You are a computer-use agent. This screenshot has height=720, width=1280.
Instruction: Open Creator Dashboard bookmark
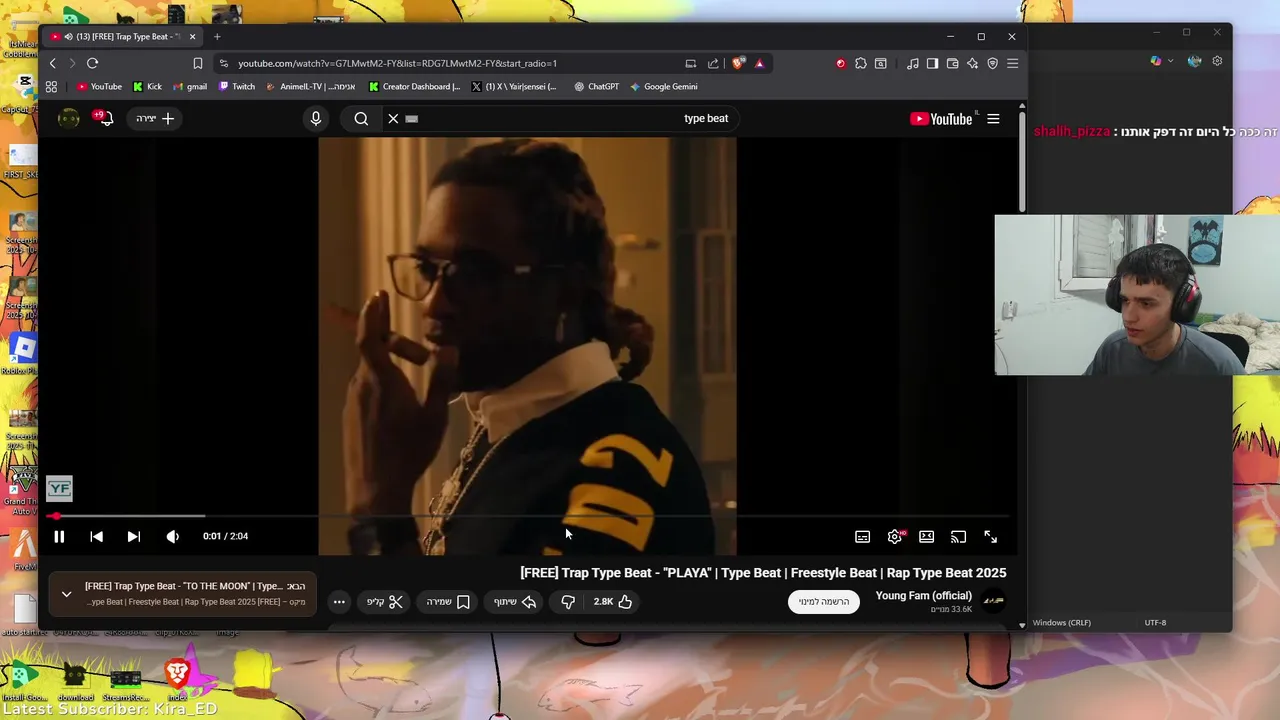(415, 87)
